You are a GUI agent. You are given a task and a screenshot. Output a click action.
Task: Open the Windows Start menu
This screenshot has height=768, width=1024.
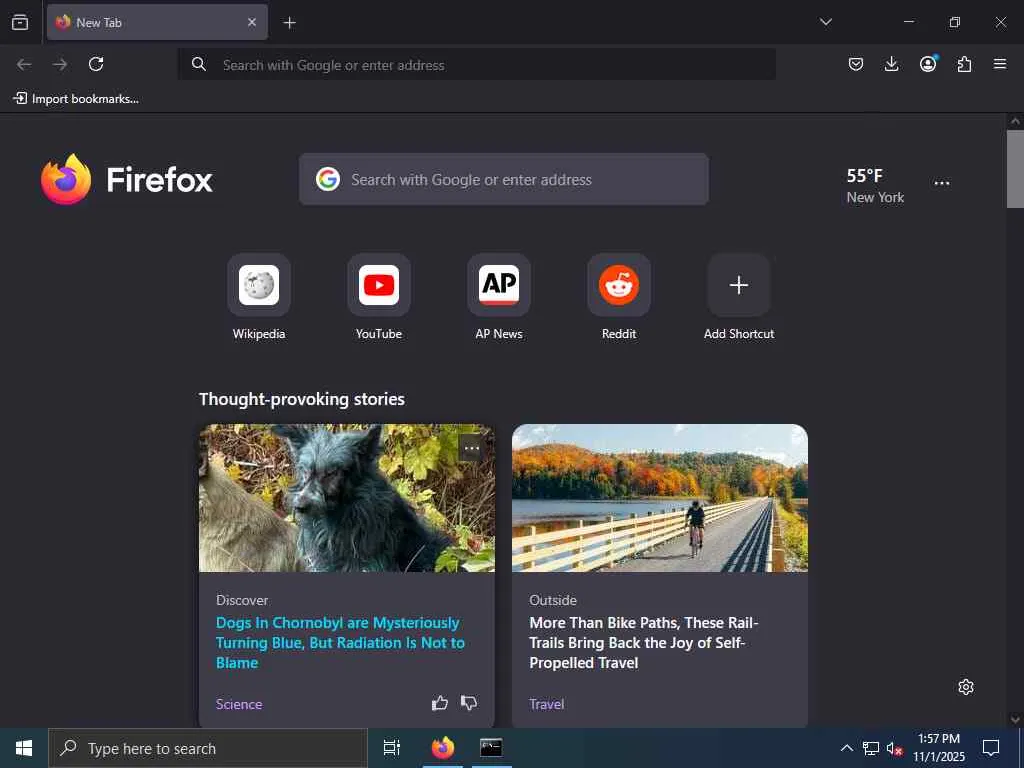(x=24, y=748)
